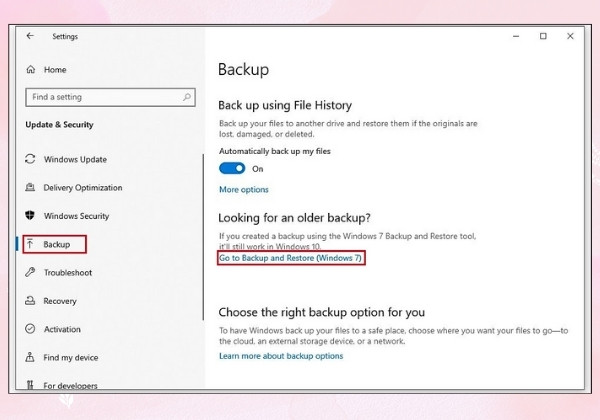Select the Windows Update refresh icon
The image size is (600, 420).
[30, 159]
